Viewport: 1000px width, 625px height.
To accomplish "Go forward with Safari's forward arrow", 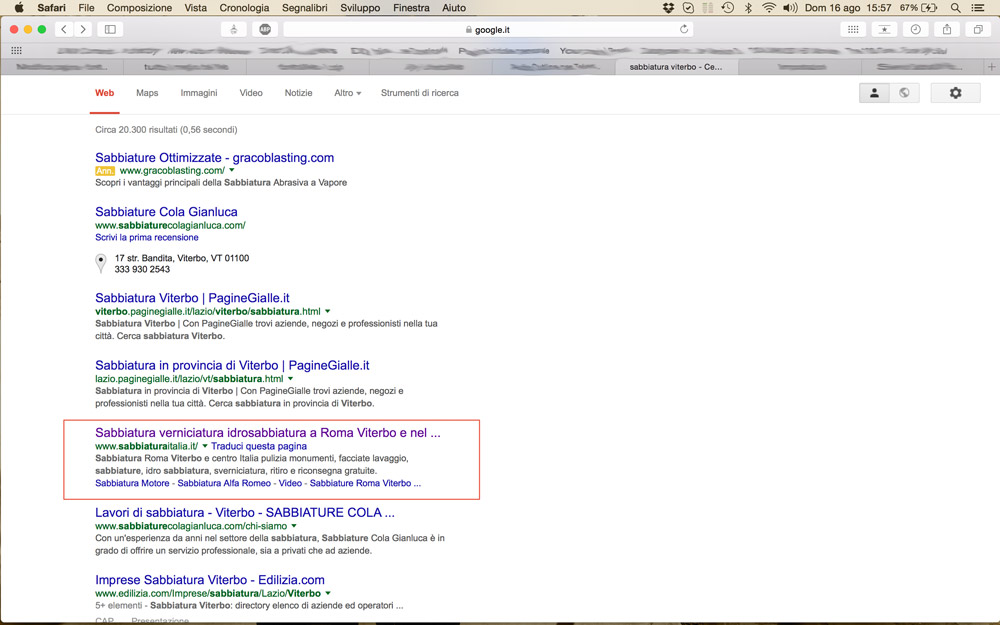I will (83, 29).
